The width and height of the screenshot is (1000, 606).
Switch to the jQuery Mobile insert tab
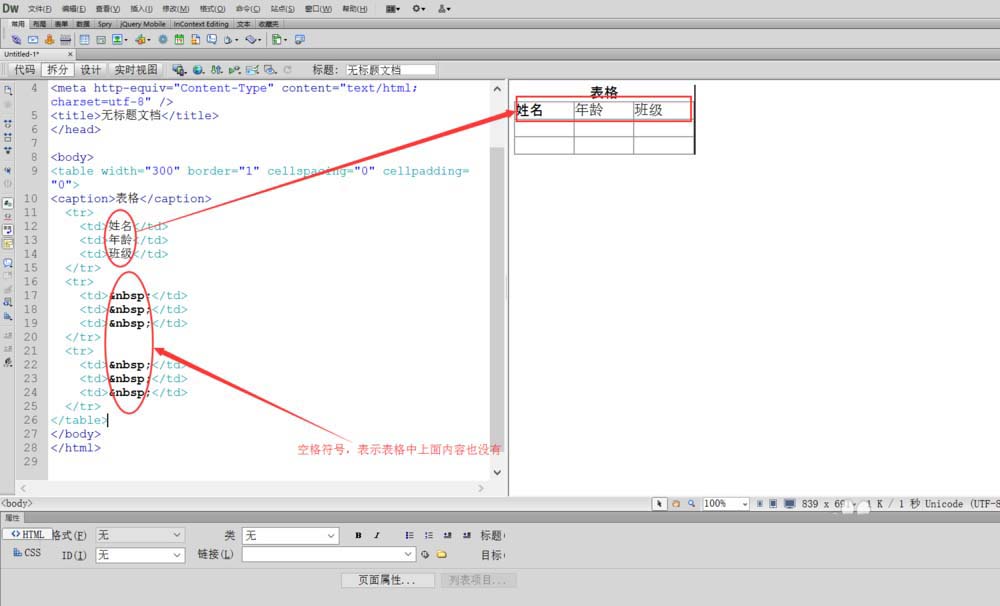pos(143,23)
